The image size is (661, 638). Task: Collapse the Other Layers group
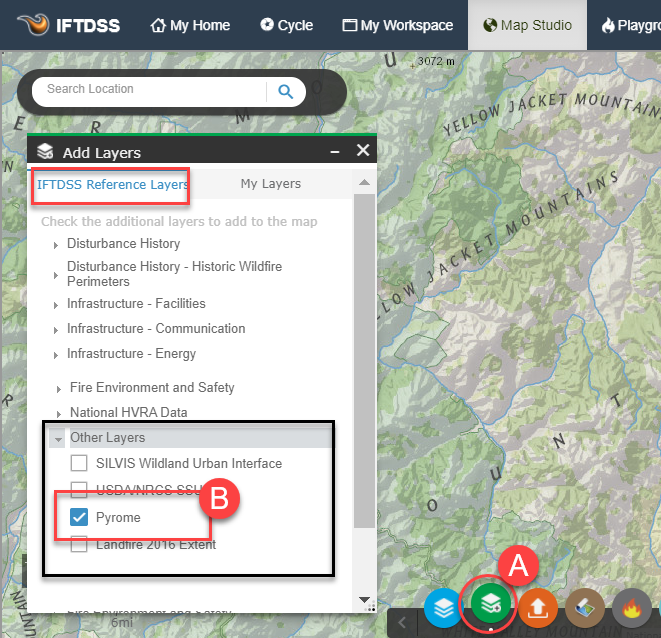[59, 439]
